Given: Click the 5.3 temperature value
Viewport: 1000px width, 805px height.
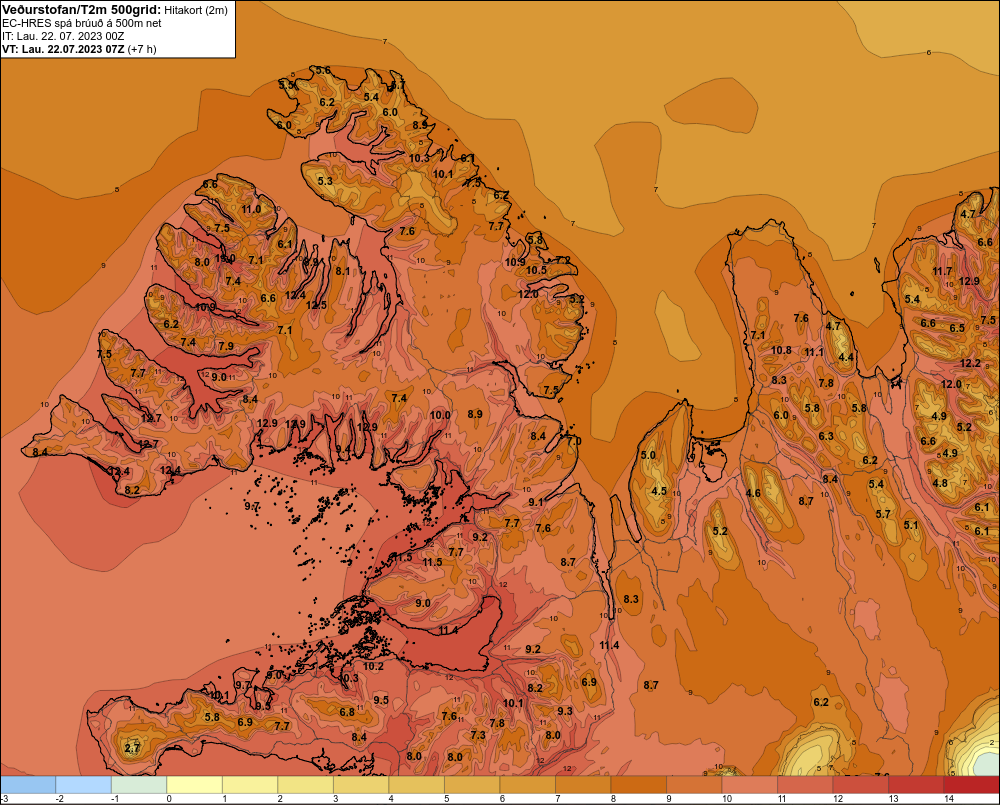Looking at the screenshot, I should click(325, 181).
